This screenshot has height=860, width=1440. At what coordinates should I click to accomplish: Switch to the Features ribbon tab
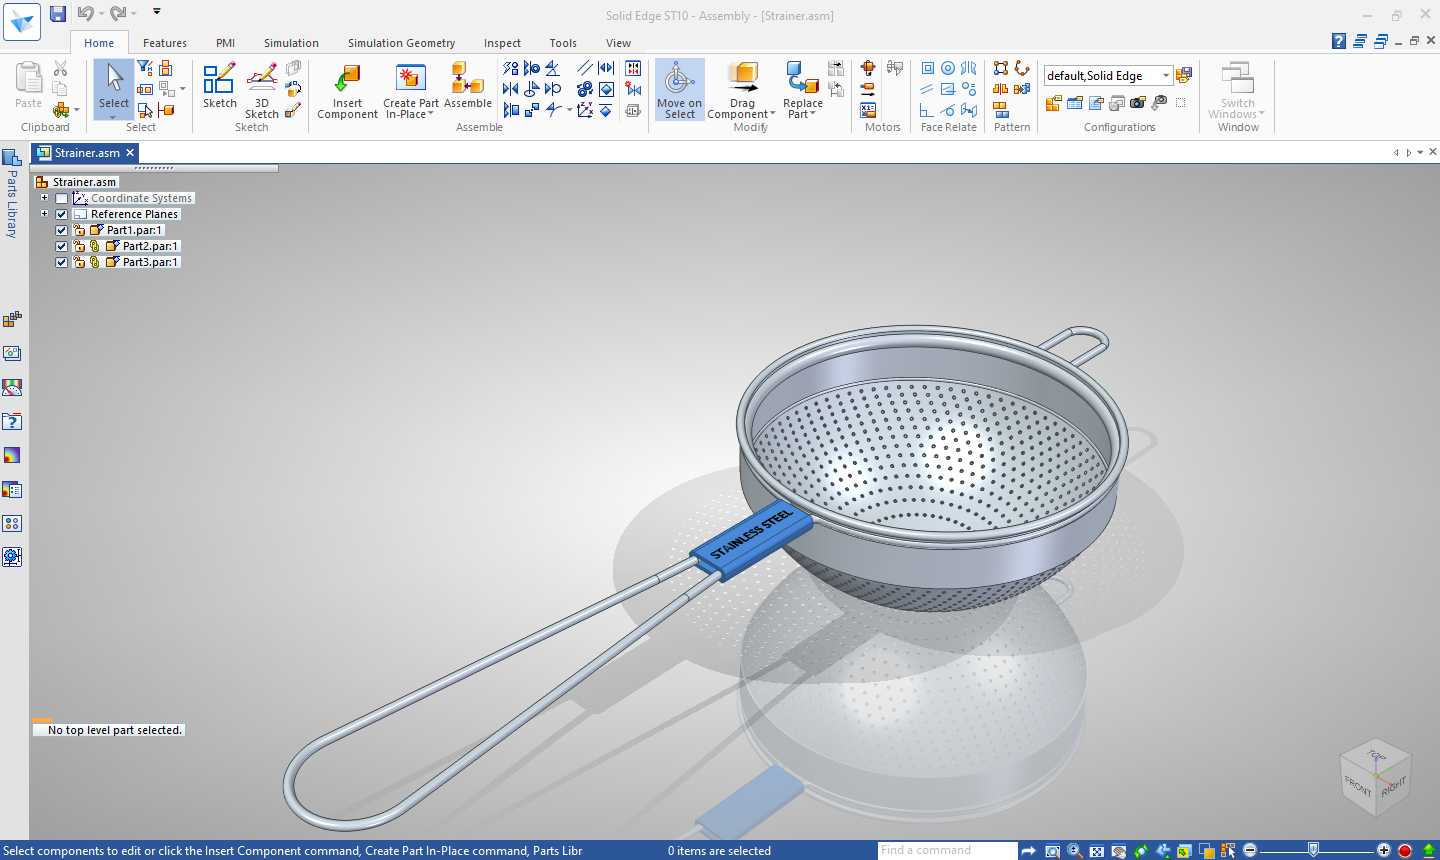165,43
